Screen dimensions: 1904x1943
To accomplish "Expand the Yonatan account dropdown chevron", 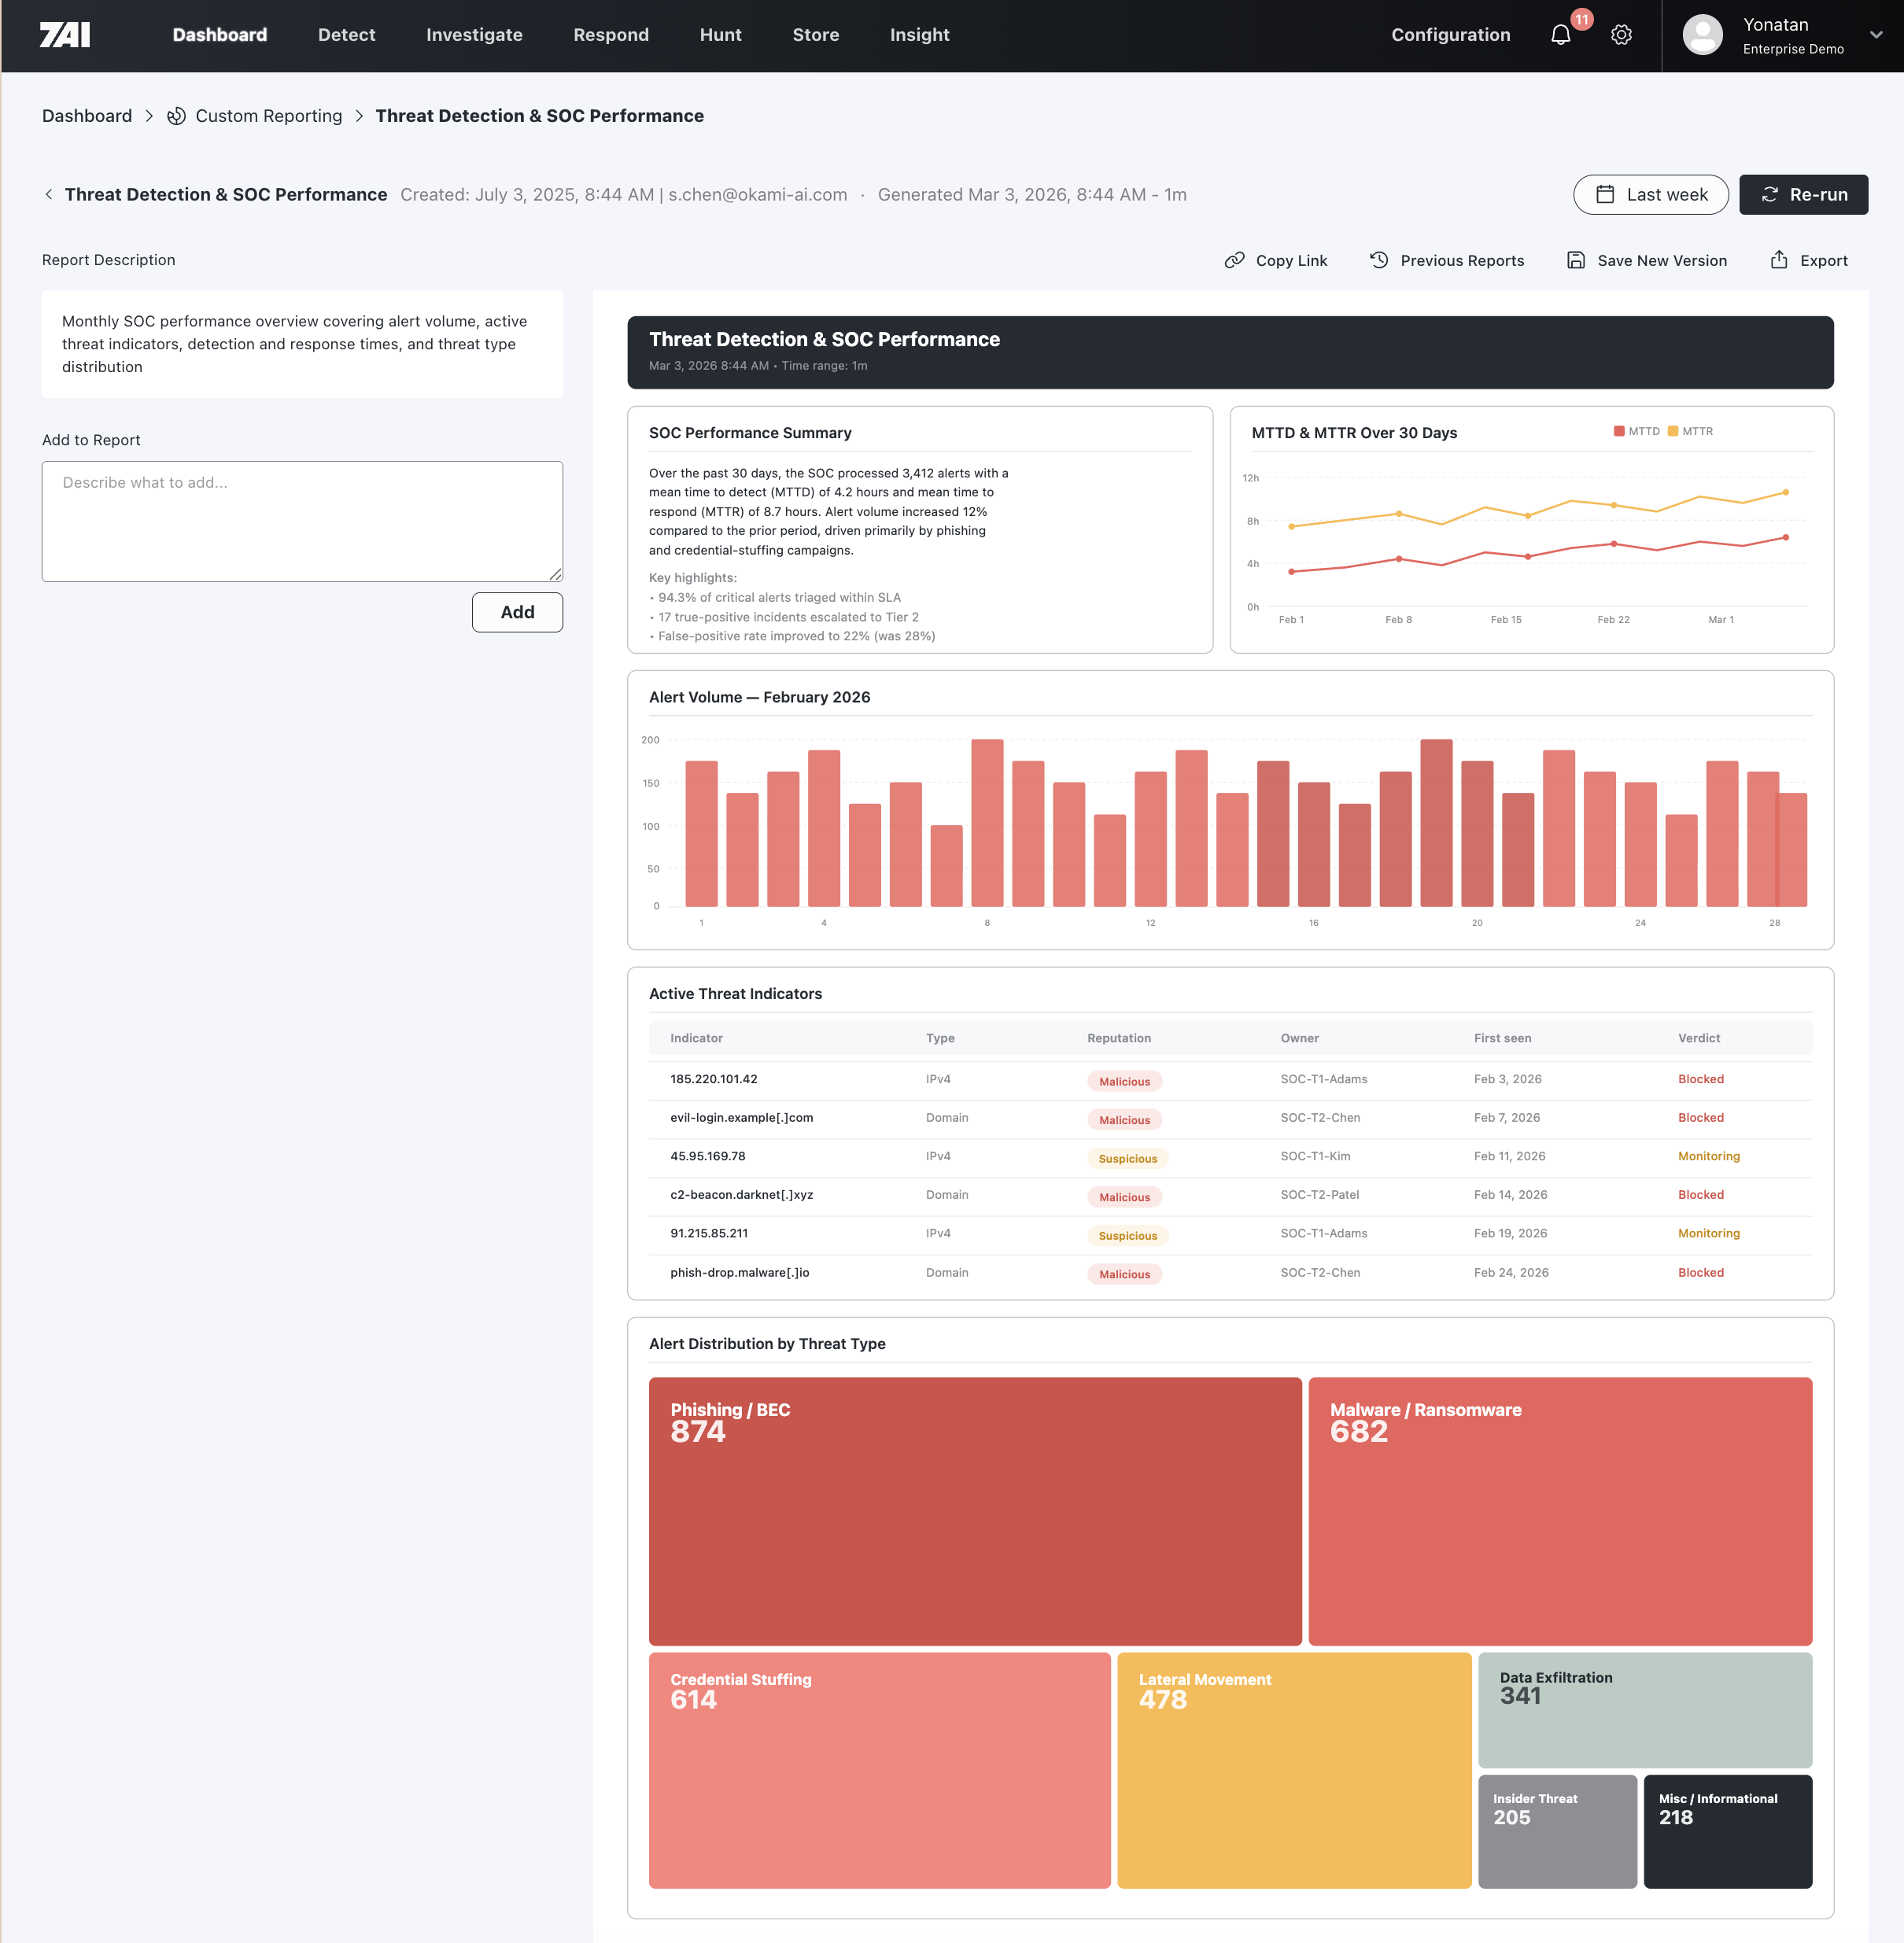I will pyautogui.click(x=1876, y=35).
